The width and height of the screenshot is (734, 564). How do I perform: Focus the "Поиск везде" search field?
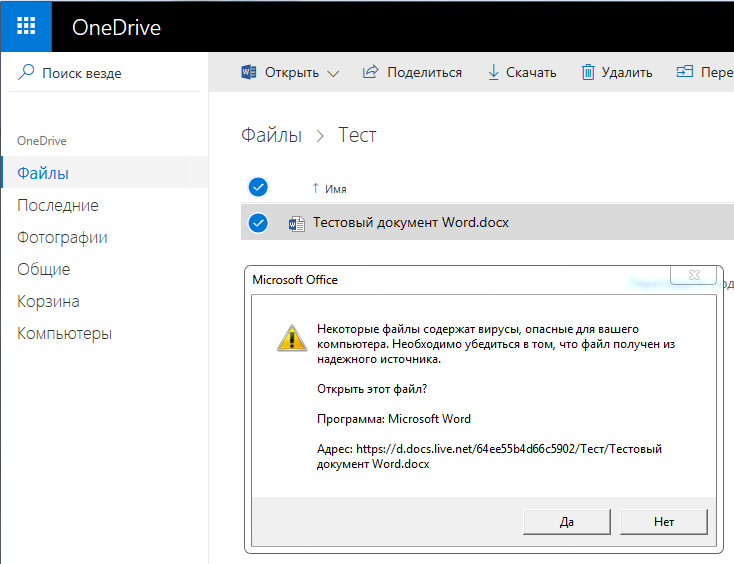click(x=104, y=73)
